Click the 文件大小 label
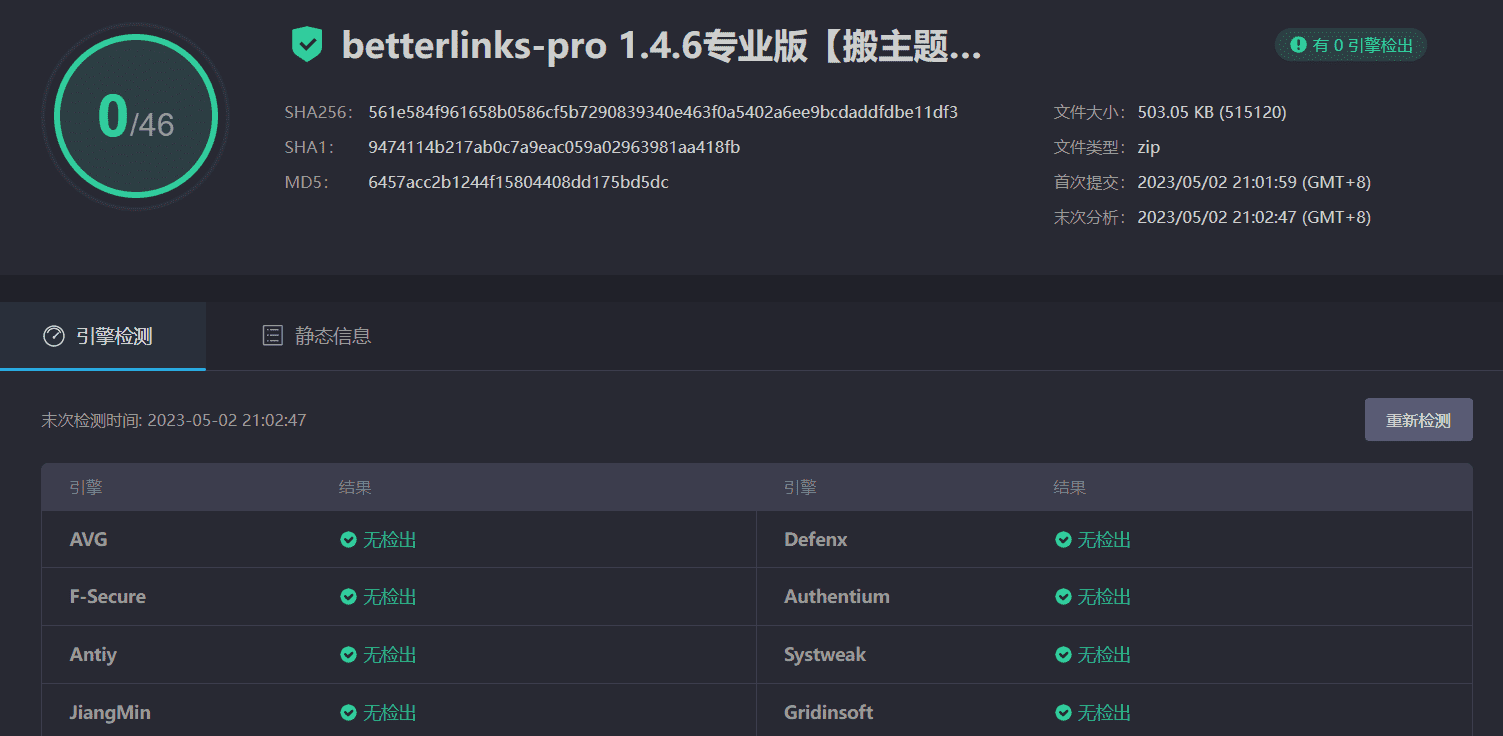 click(x=1091, y=112)
